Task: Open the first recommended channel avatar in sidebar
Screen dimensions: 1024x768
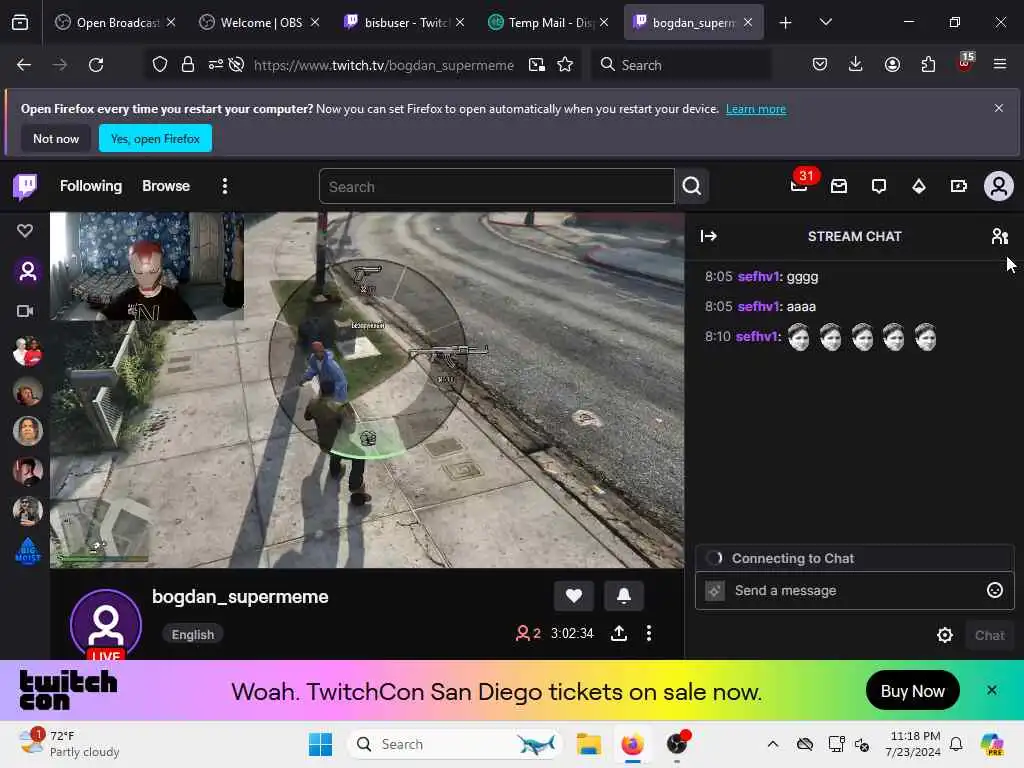Action: click(27, 351)
